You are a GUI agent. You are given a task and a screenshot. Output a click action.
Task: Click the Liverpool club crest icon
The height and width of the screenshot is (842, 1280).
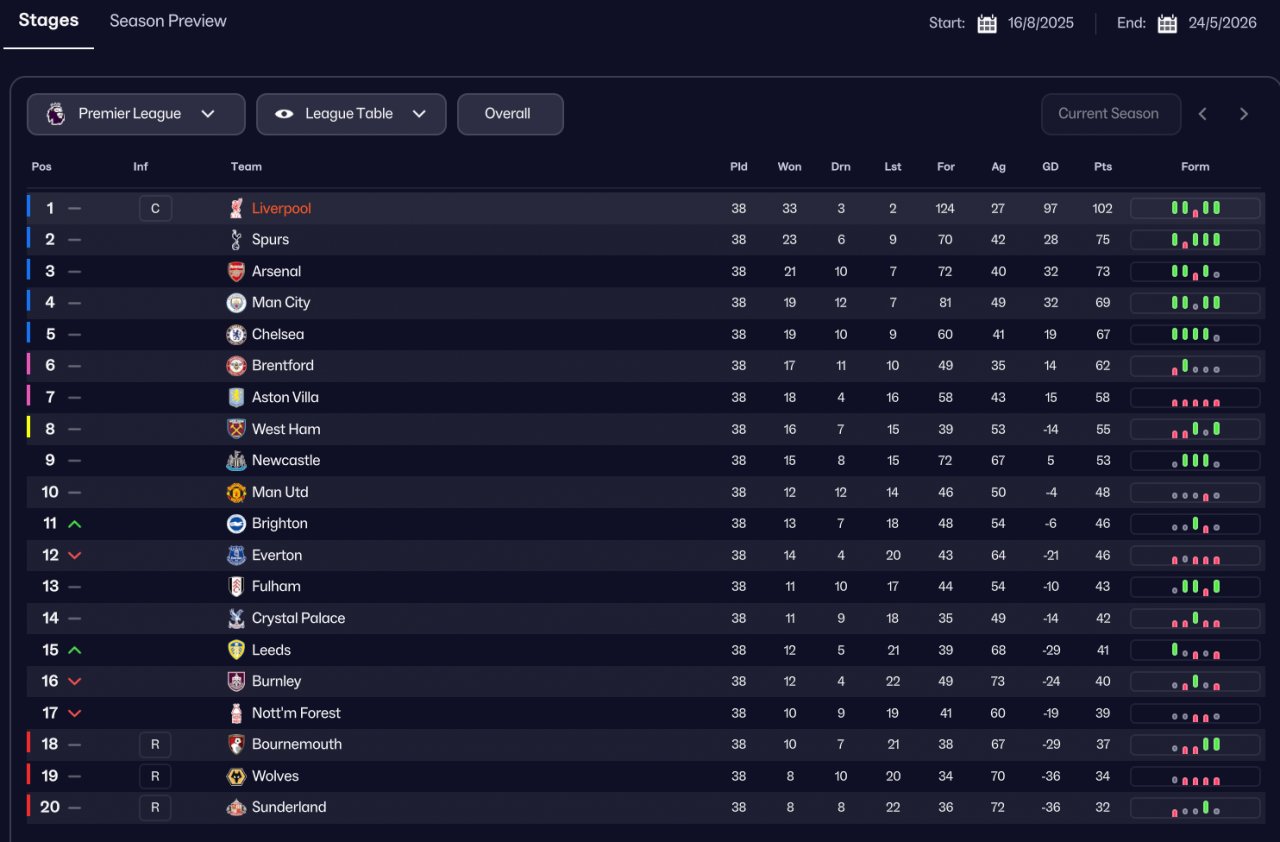(x=236, y=208)
